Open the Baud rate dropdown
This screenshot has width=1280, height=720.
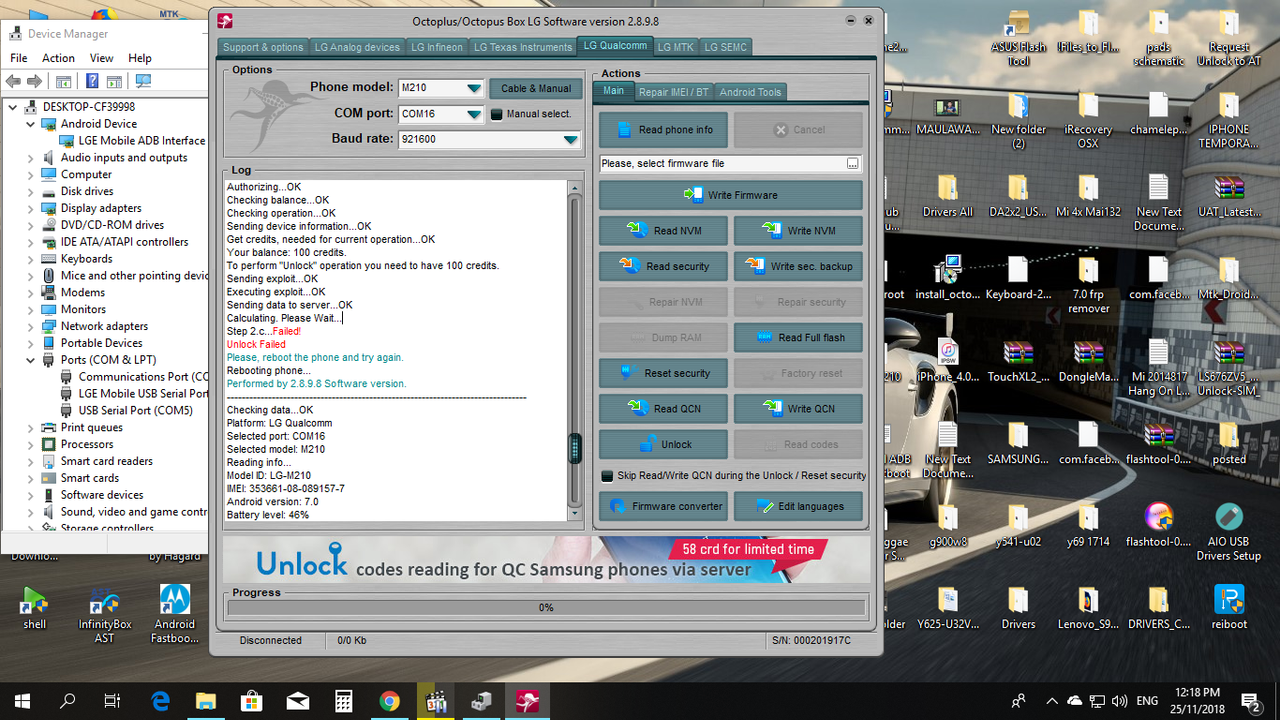tap(570, 139)
